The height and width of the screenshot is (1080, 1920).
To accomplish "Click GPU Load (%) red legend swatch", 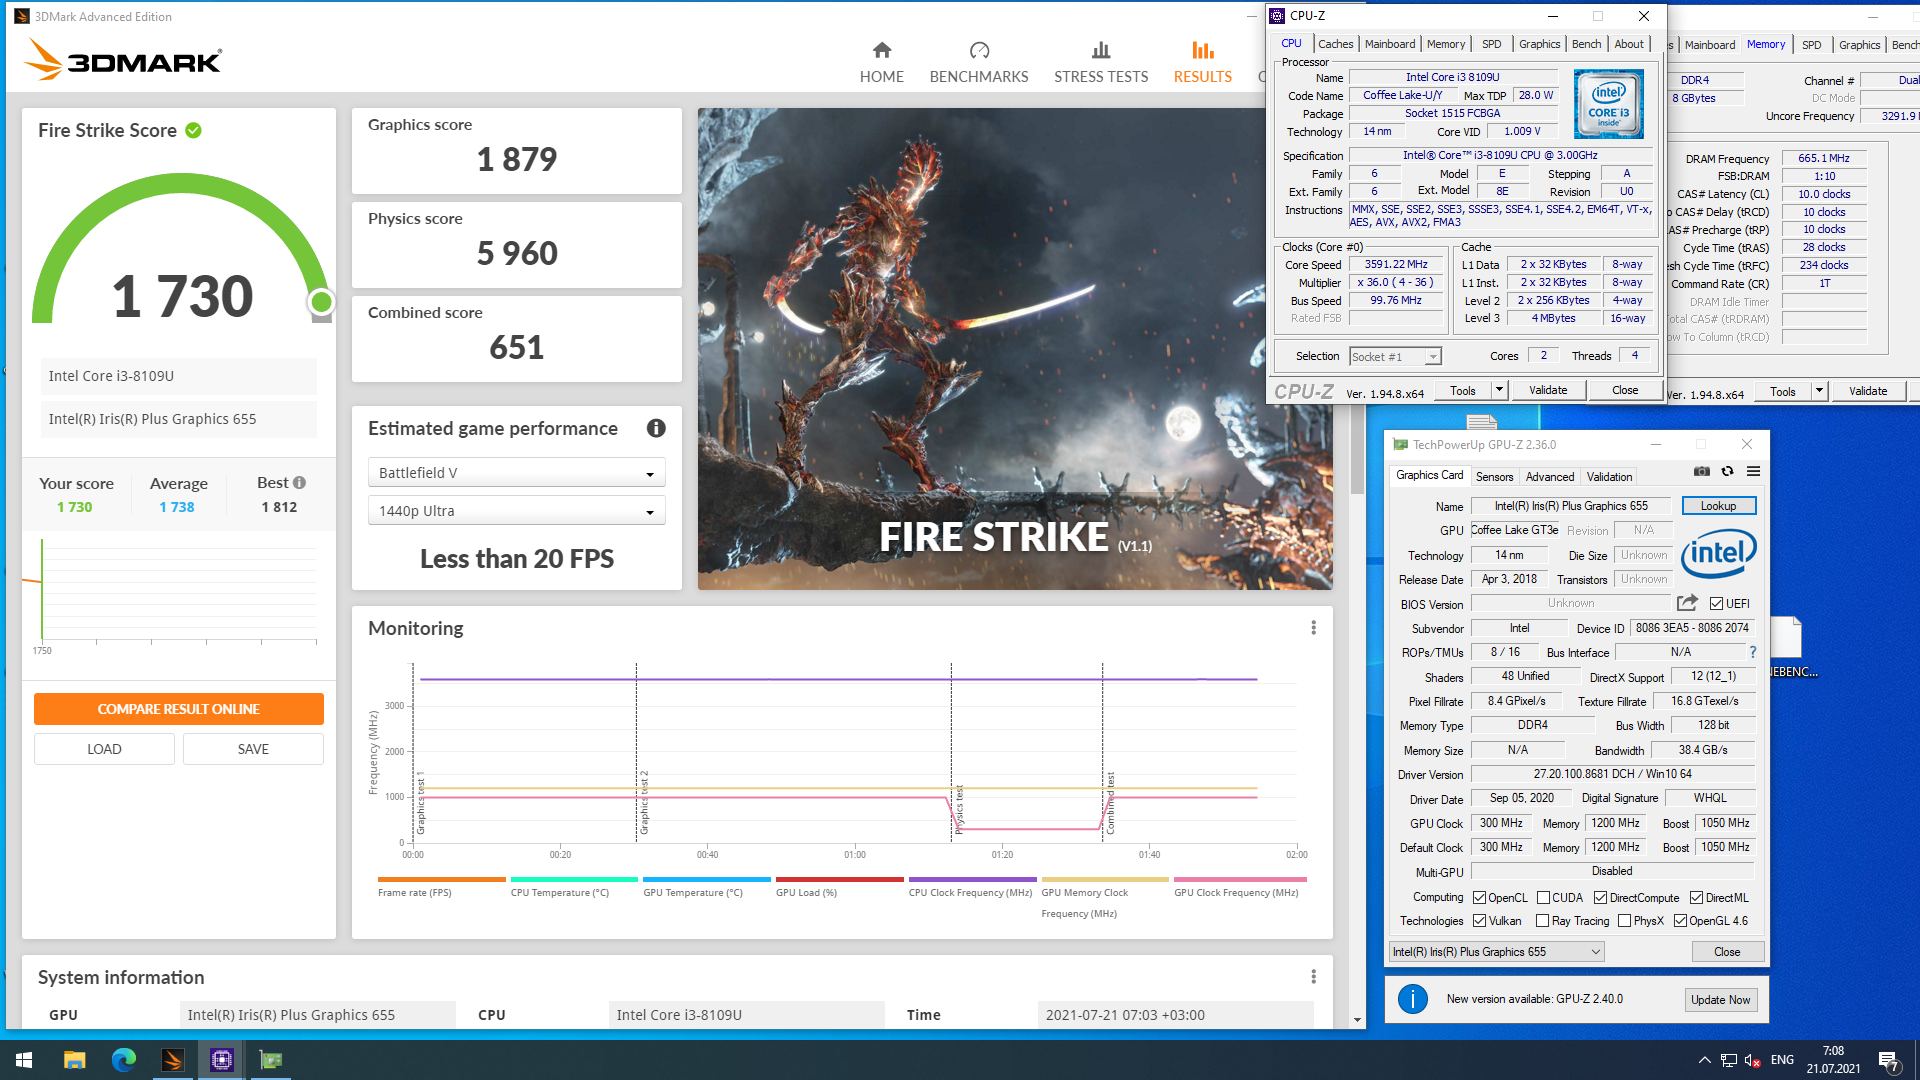I will [x=840, y=879].
